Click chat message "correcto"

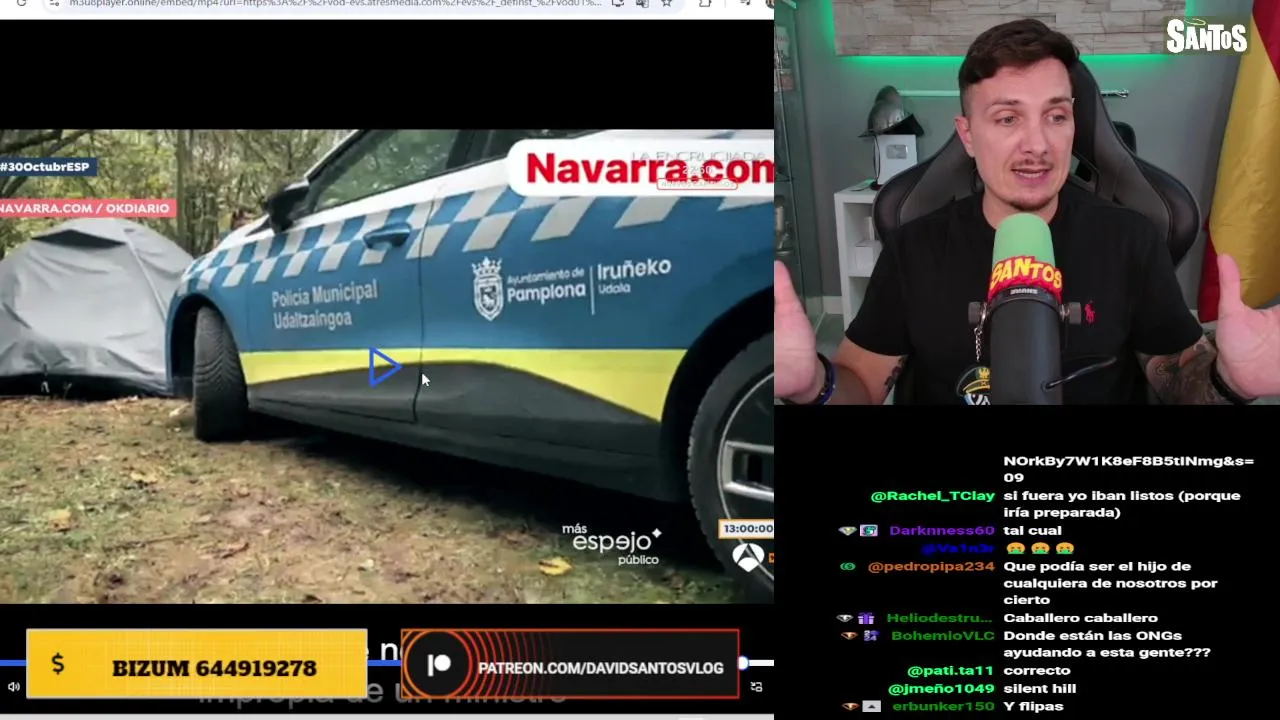[1036, 671]
